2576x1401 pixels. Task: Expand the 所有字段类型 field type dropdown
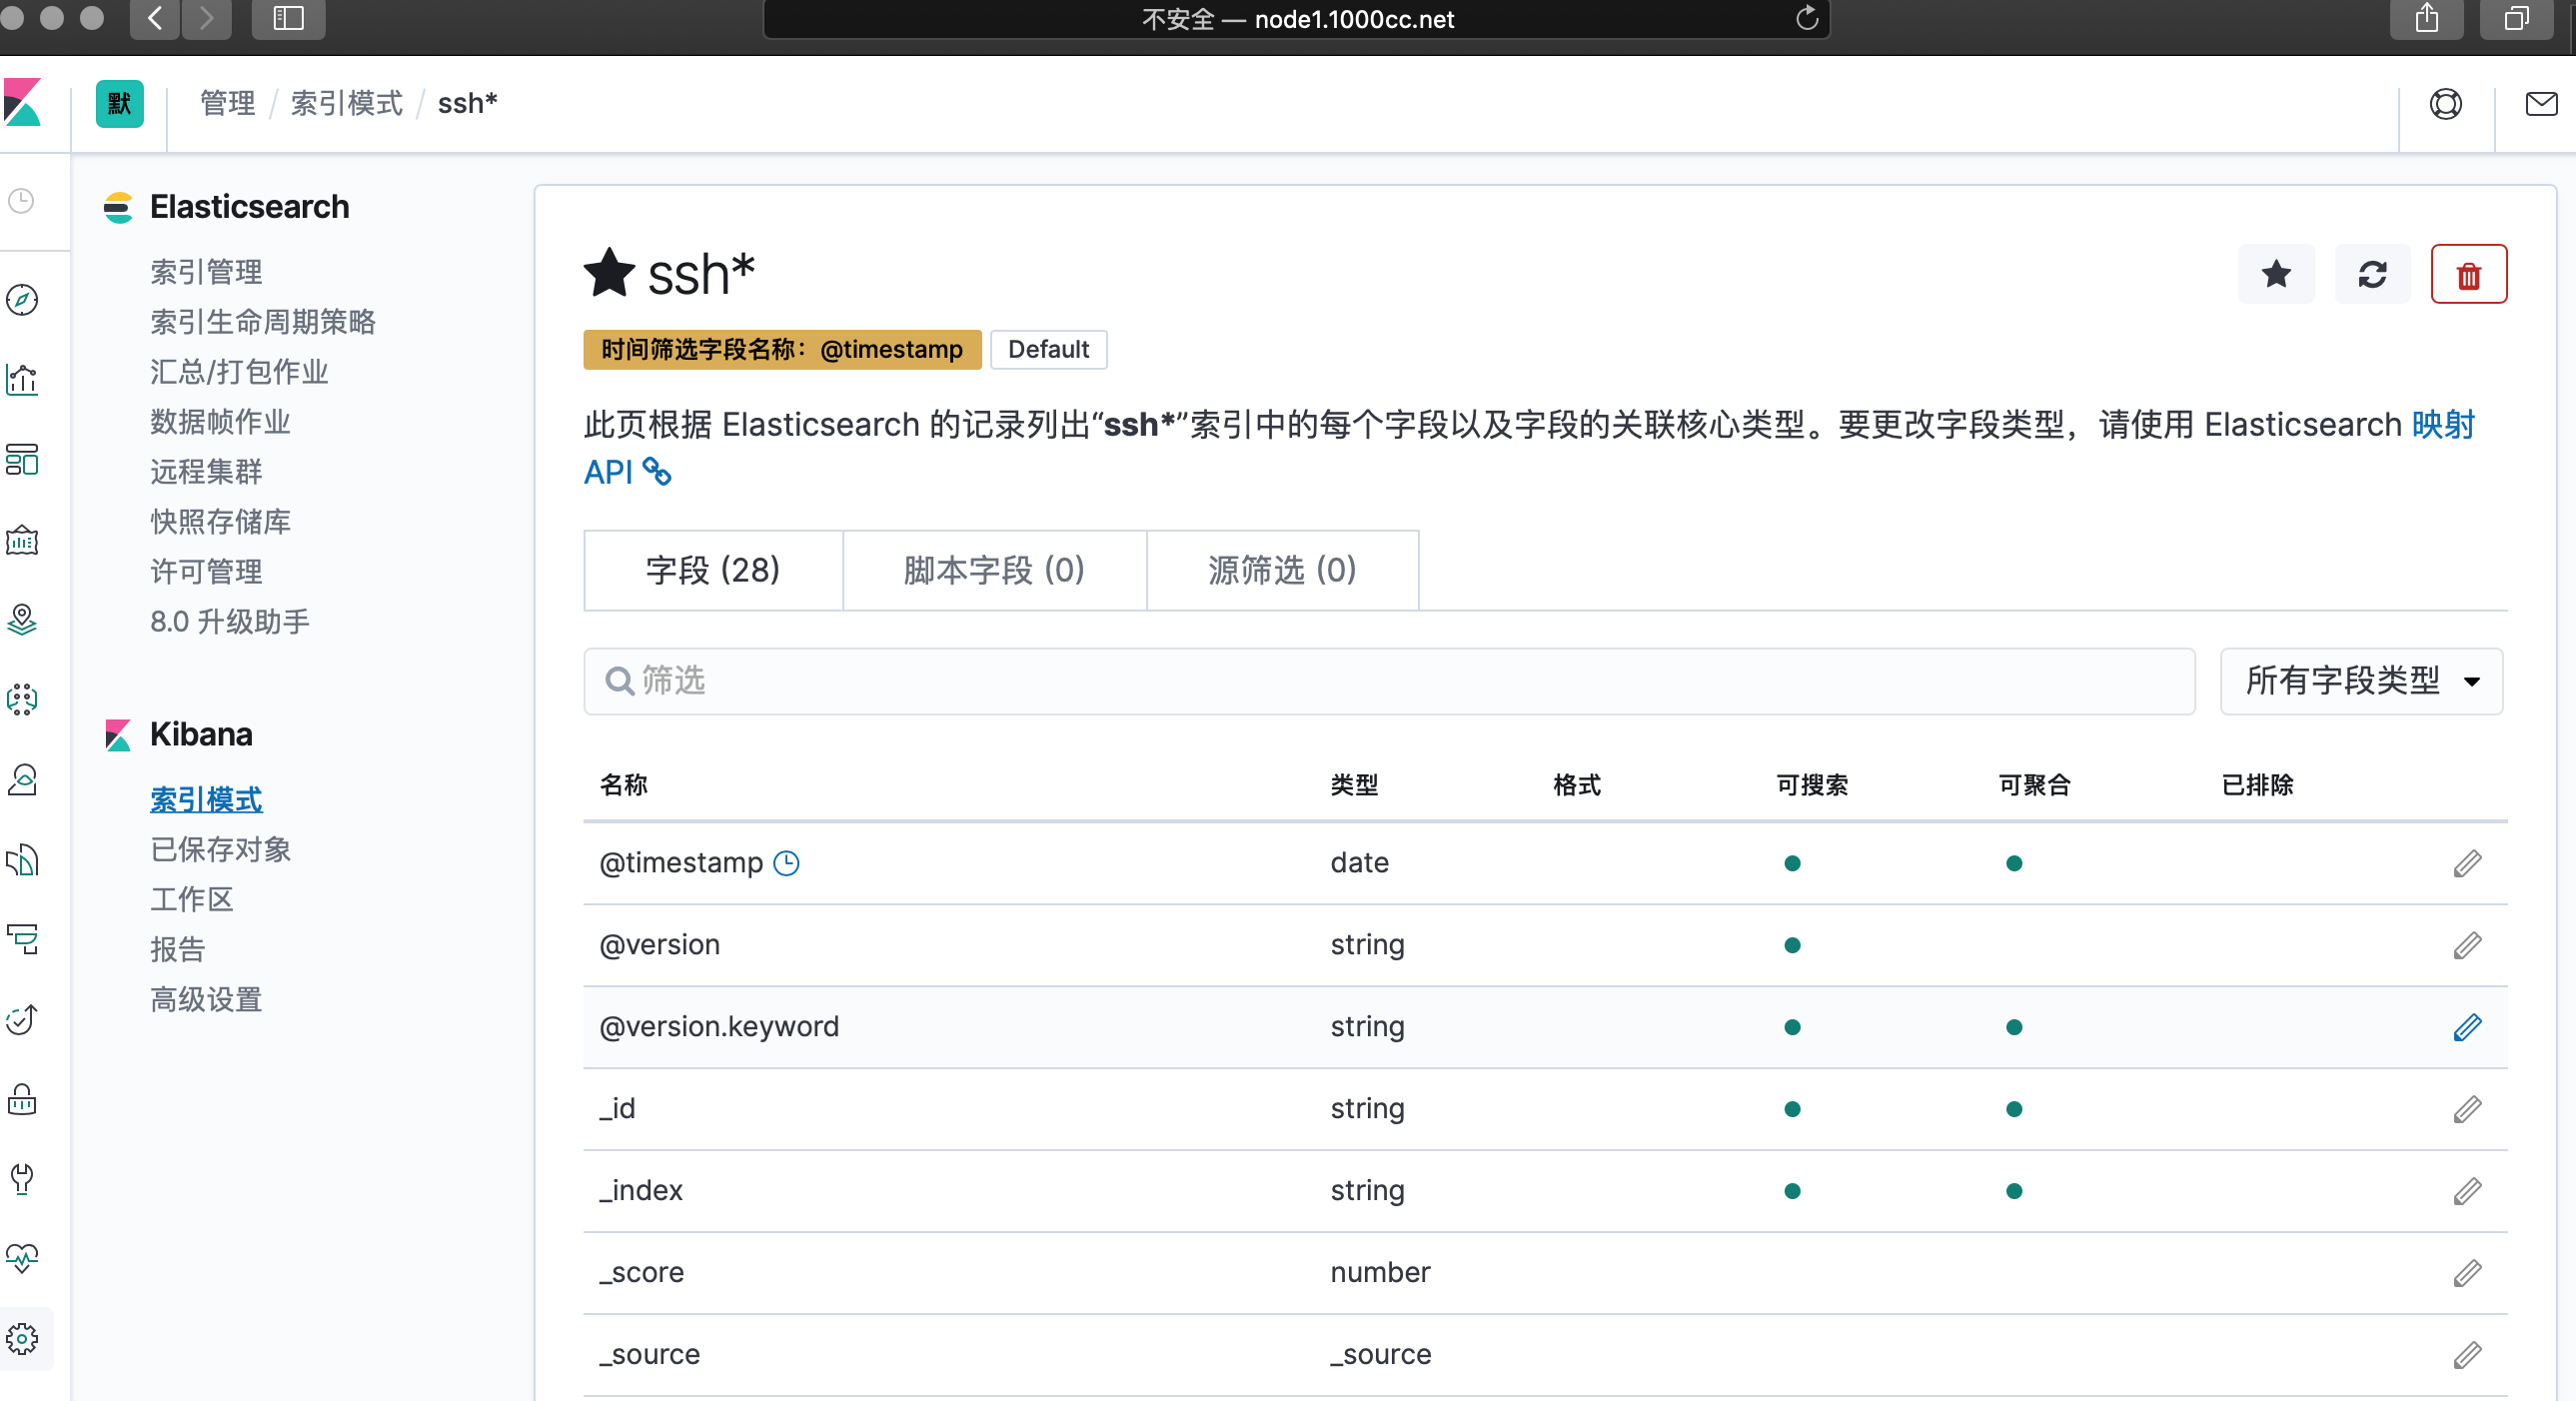coord(2360,681)
